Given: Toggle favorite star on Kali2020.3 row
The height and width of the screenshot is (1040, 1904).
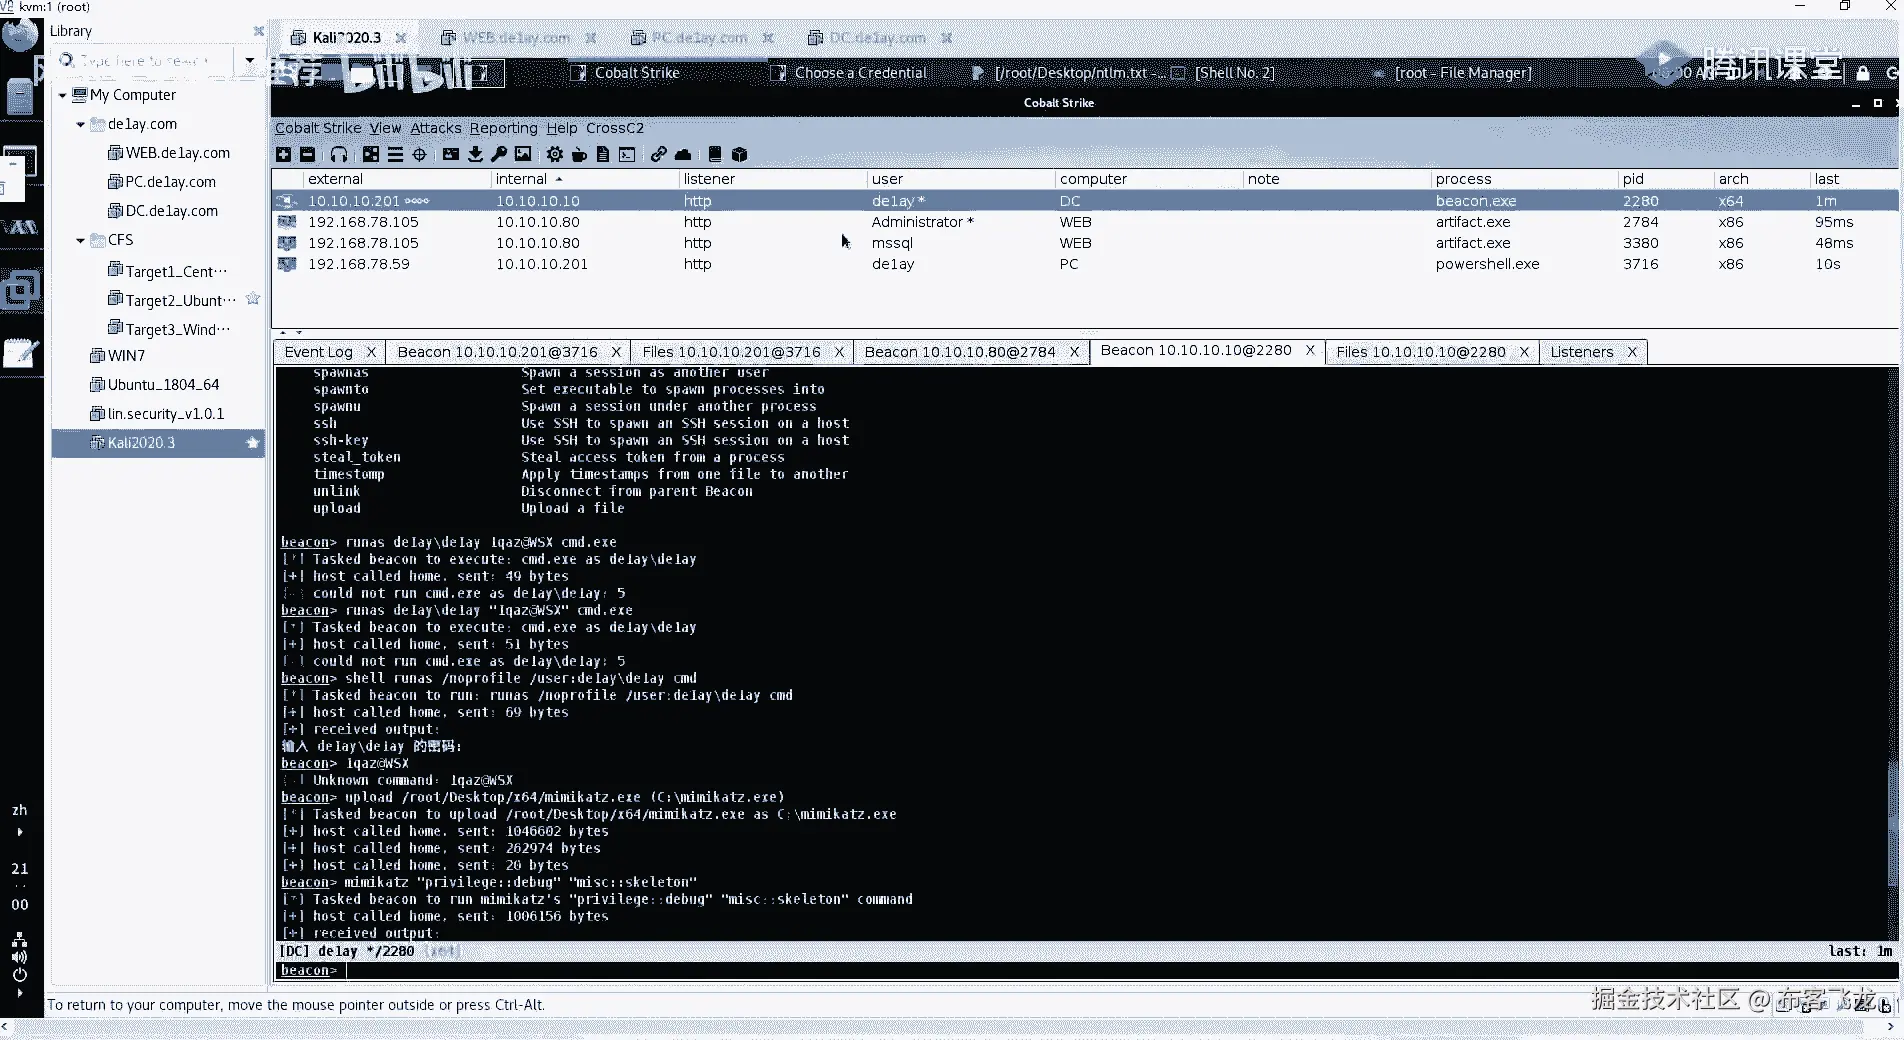Looking at the screenshot, I should pos(253,442).
